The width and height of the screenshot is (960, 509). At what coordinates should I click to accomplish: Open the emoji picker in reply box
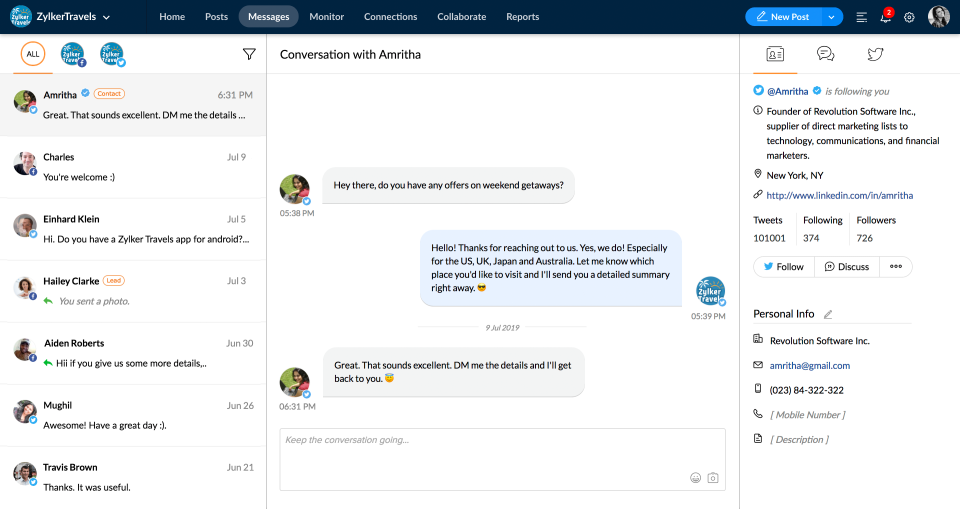(x=696, y=478)
